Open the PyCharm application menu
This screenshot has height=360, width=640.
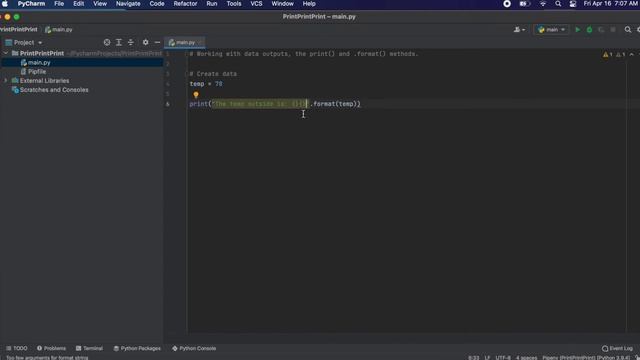click(x=31, y=4)
